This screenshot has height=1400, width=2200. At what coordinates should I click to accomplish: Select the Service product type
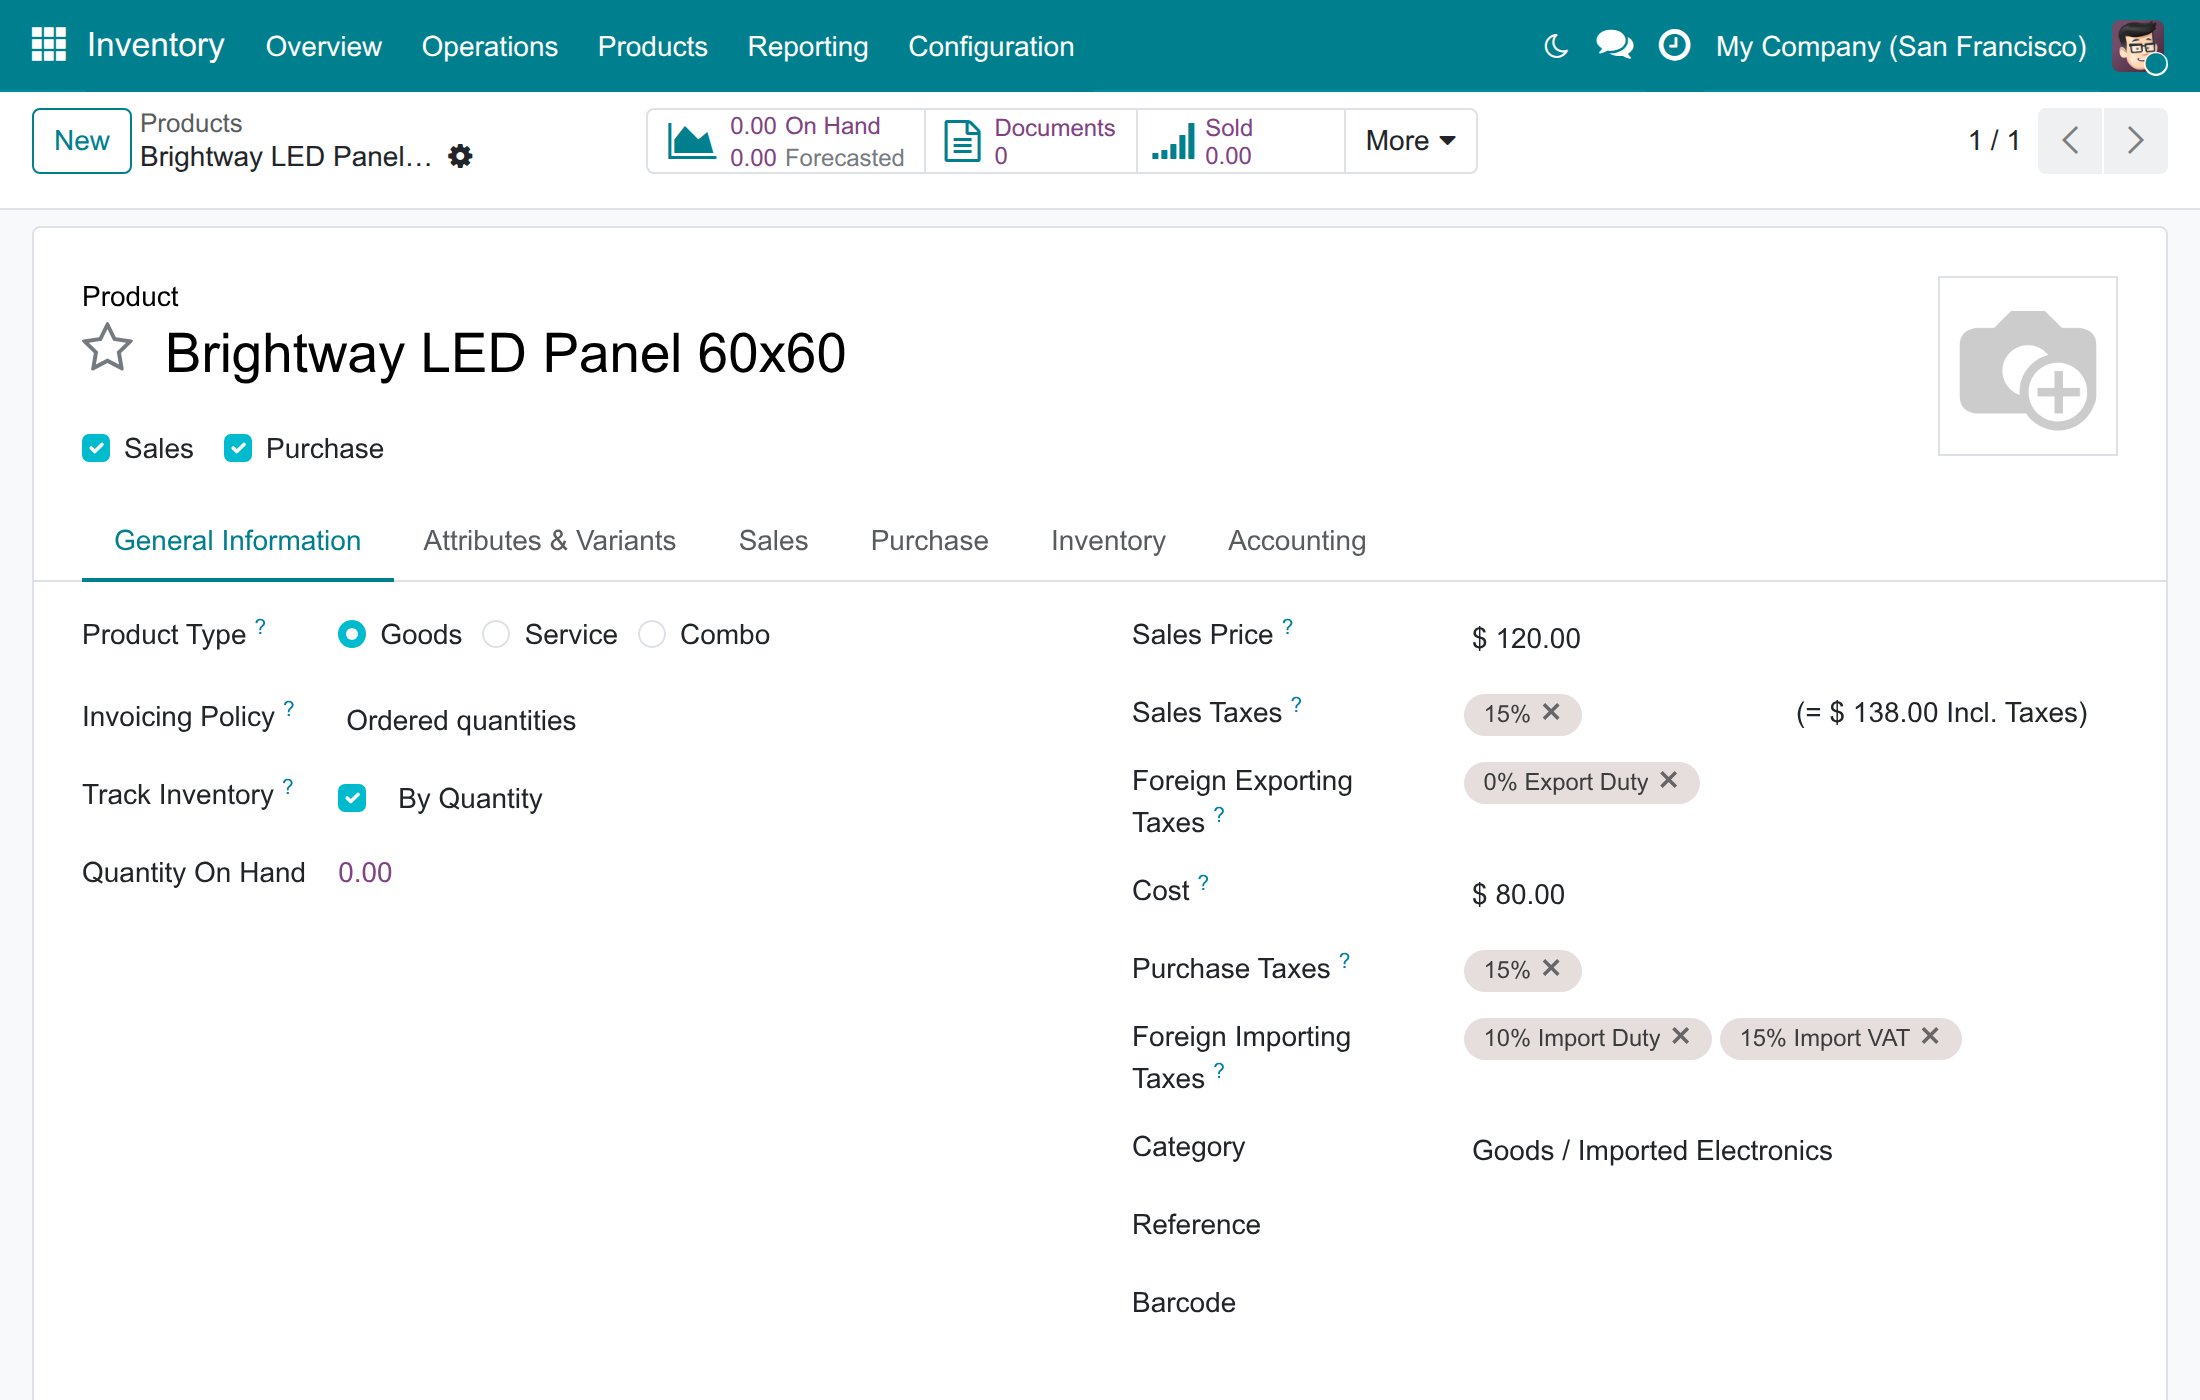(496, 634)
